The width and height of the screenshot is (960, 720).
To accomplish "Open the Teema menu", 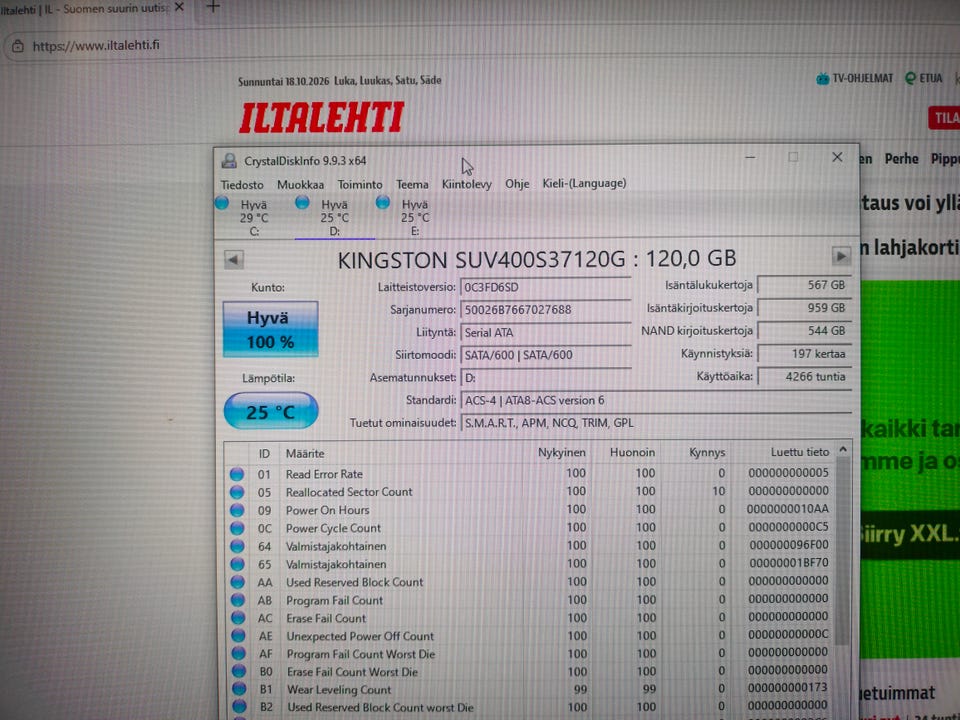I will click(x=412, y=184).
